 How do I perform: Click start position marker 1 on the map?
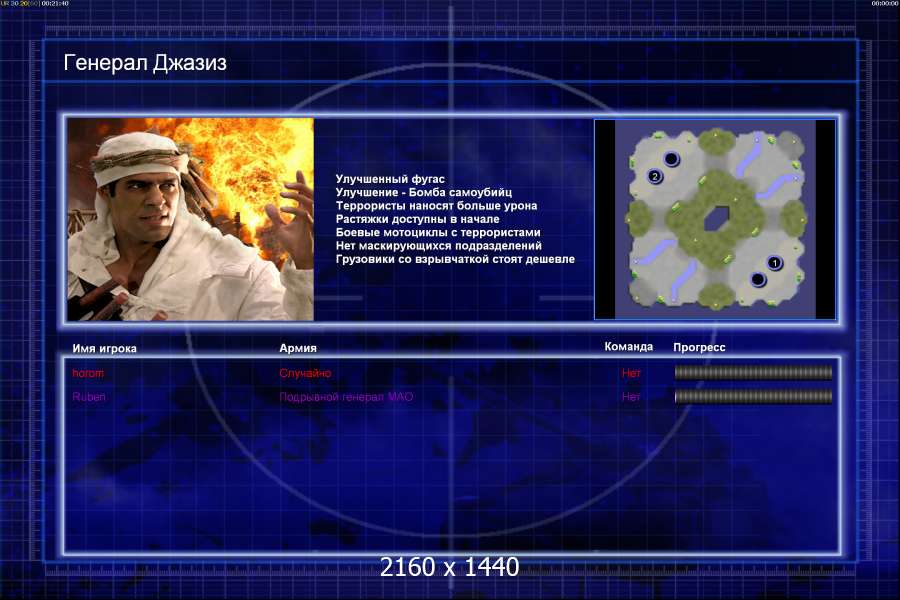click(x=775, y=263)
